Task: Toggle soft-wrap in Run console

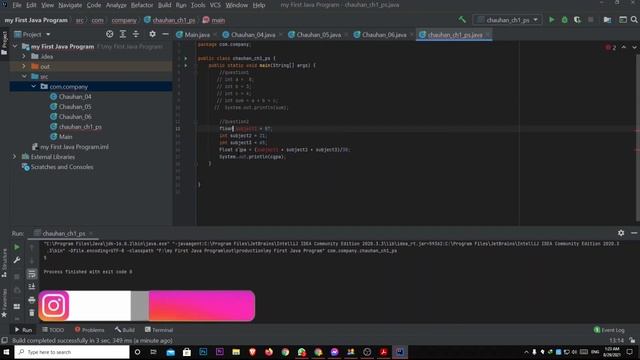Action: click(x=31, y=274)
